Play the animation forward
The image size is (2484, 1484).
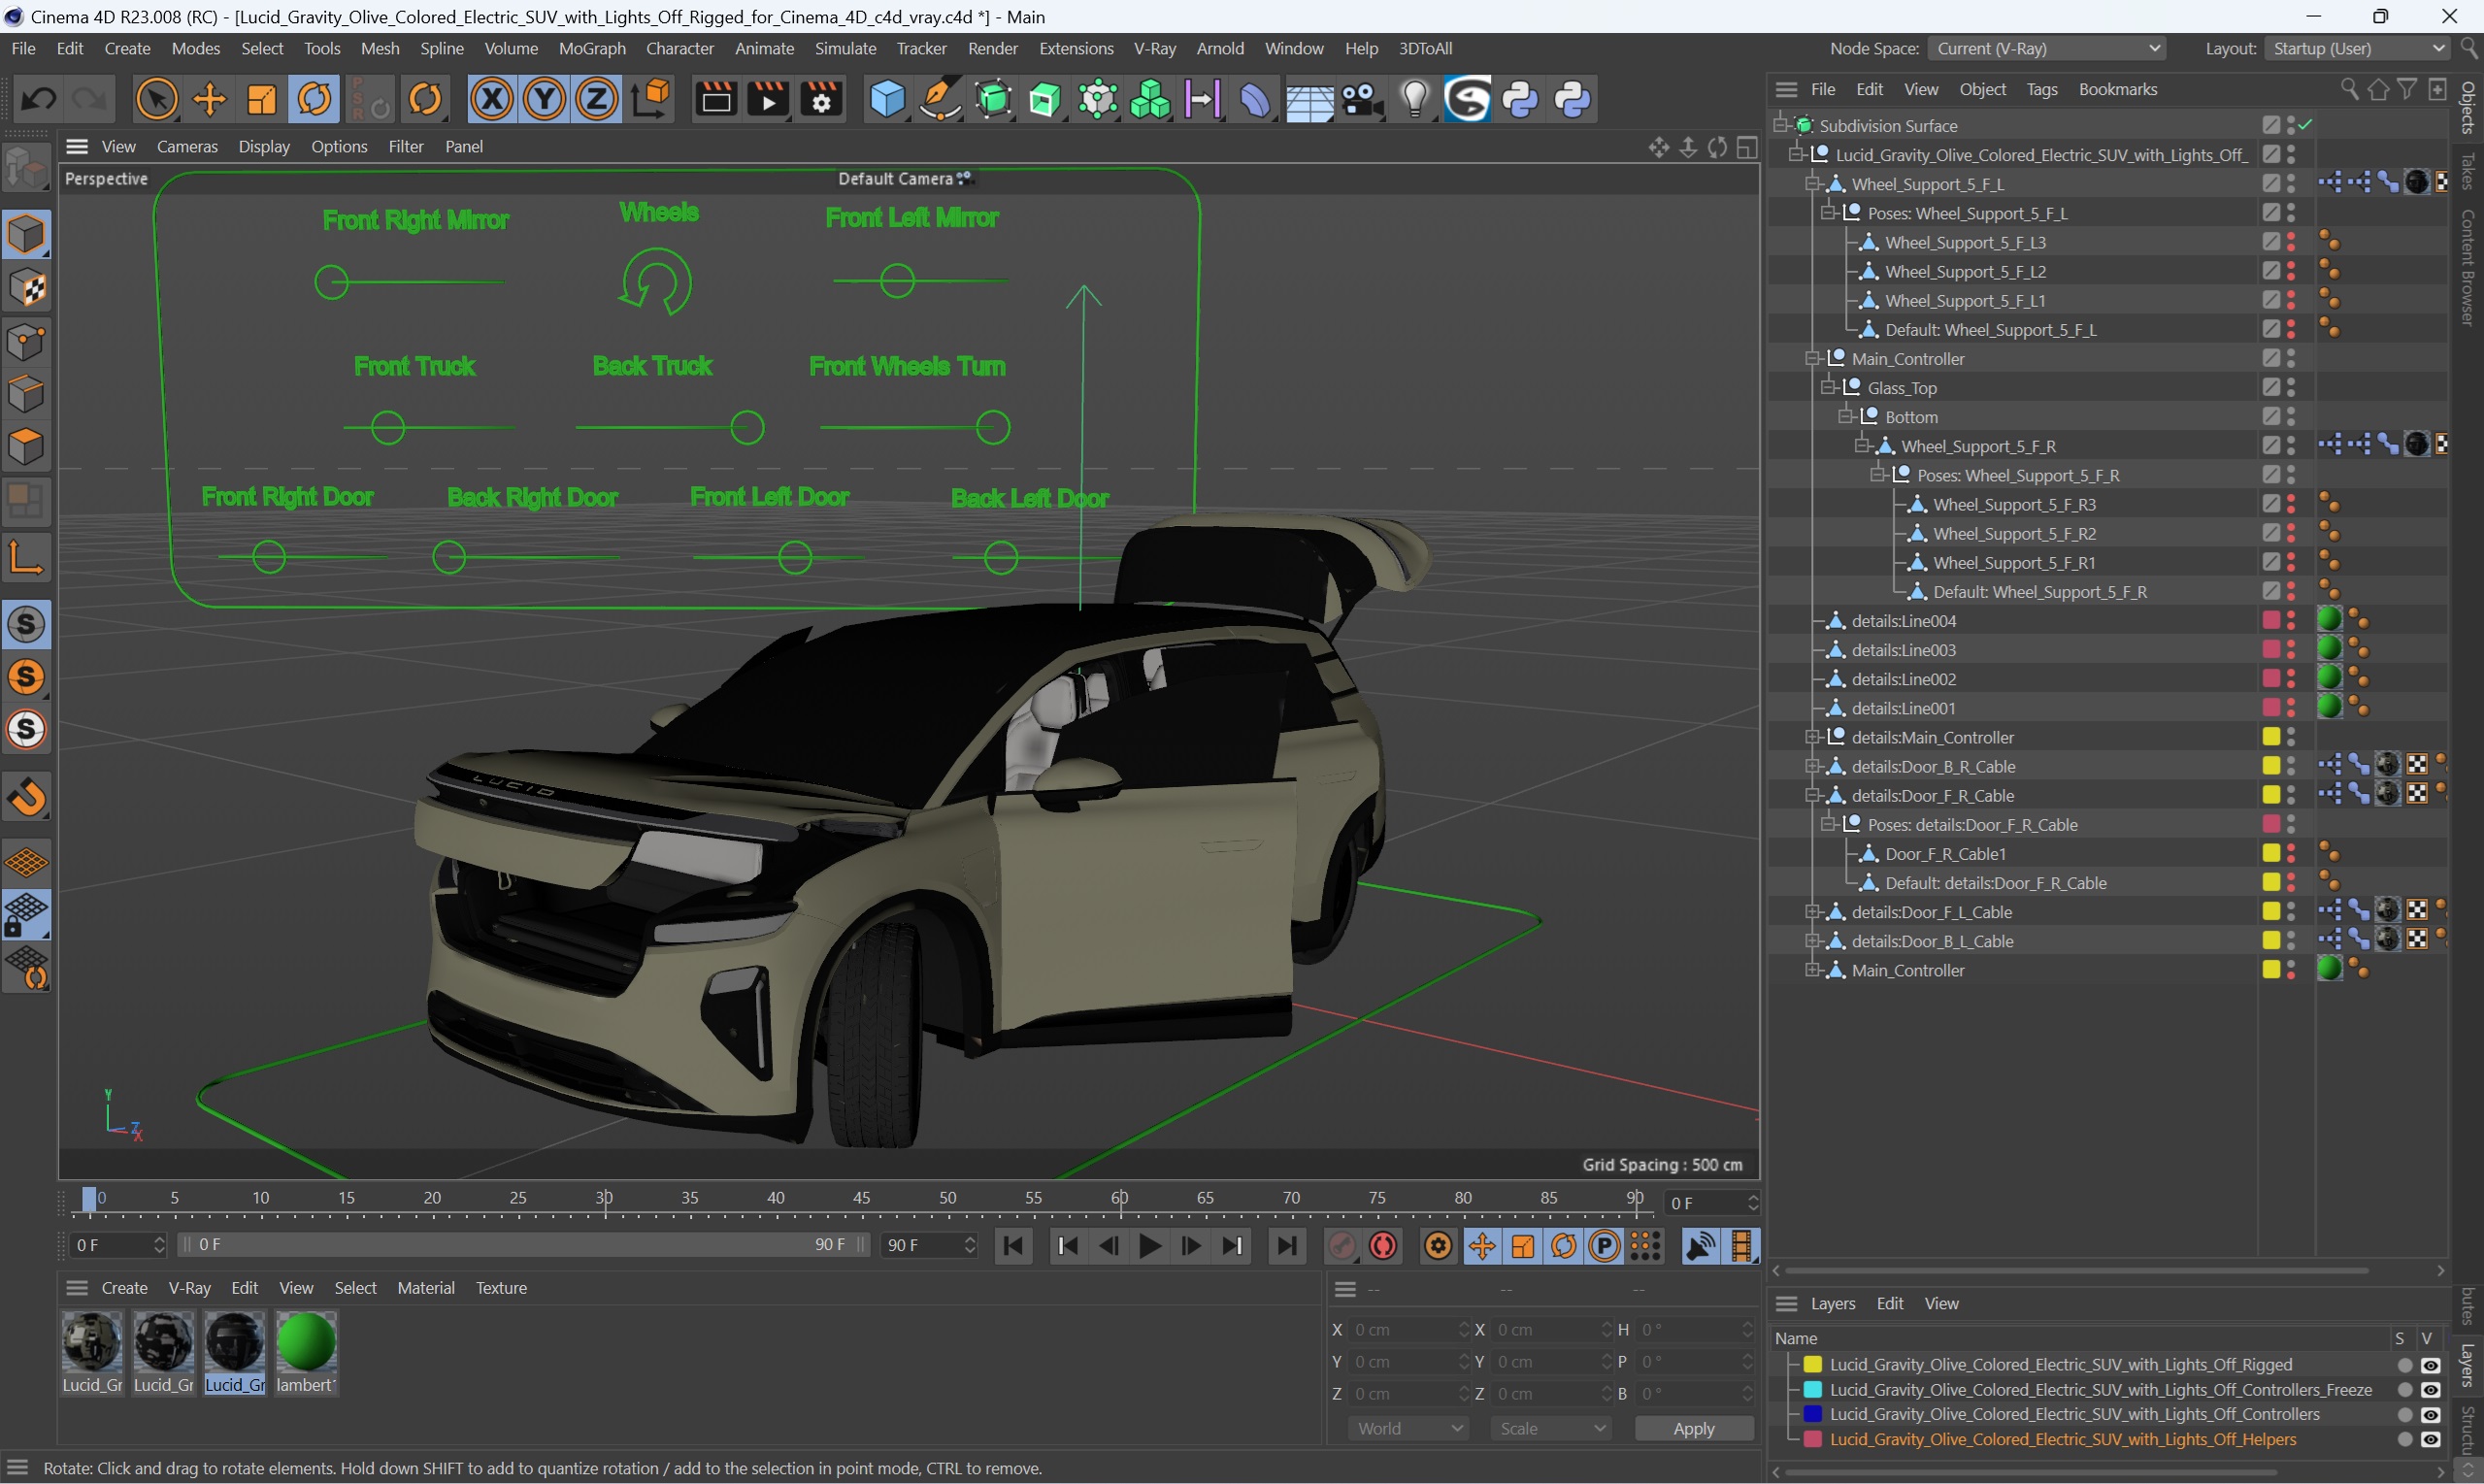coord(1150,1246)
